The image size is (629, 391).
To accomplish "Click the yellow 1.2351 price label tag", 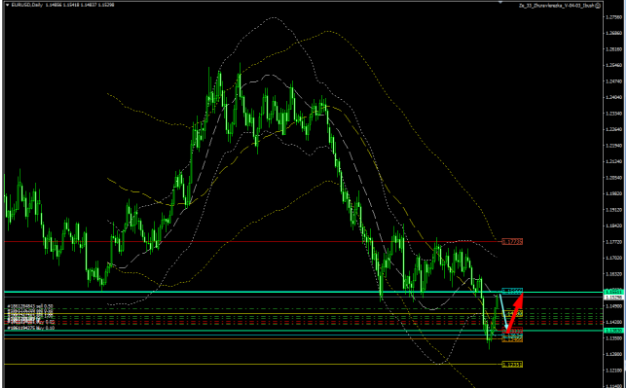I will (x=512, y=365).
